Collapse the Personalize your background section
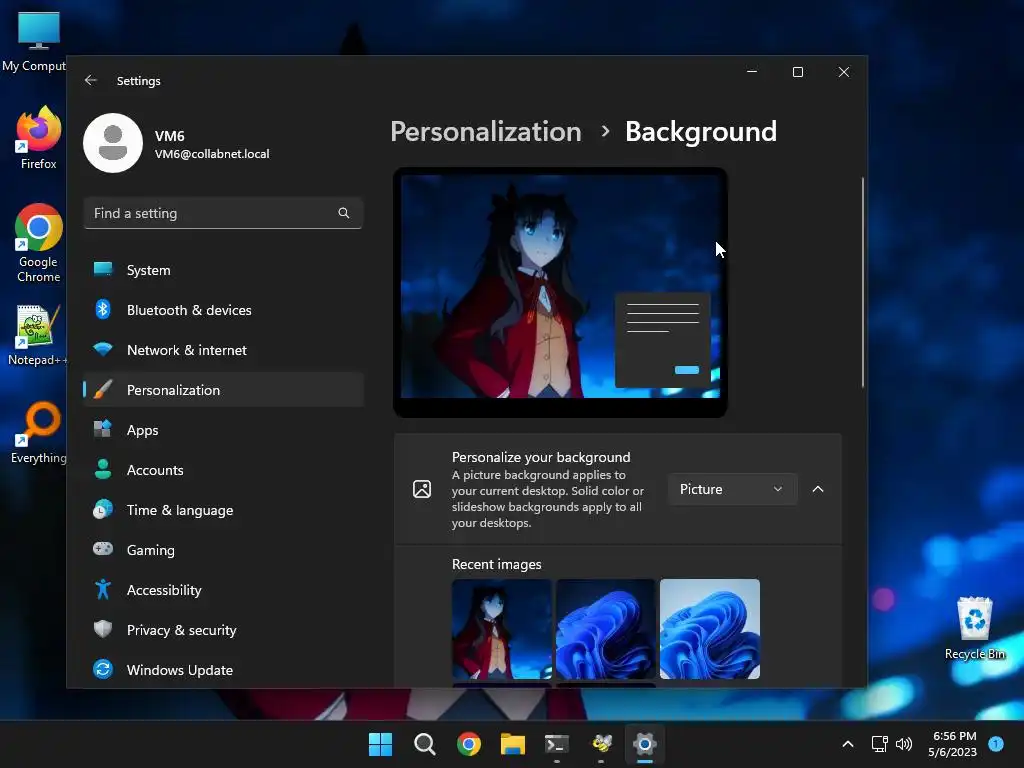The width and height of the screenshot is (1024, 768). point(818,489)
